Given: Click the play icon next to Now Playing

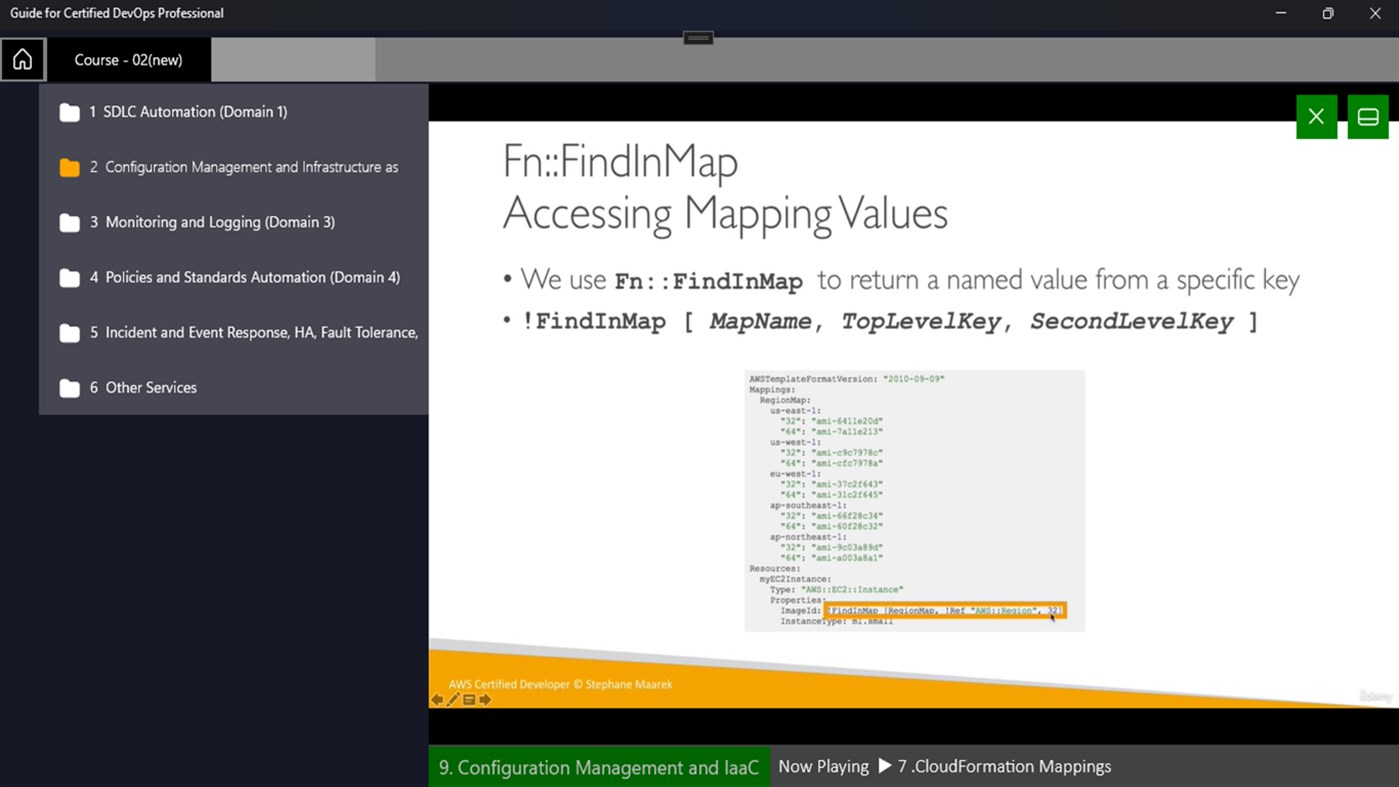Looking at the screenshot, I should [x=884, y=766].
